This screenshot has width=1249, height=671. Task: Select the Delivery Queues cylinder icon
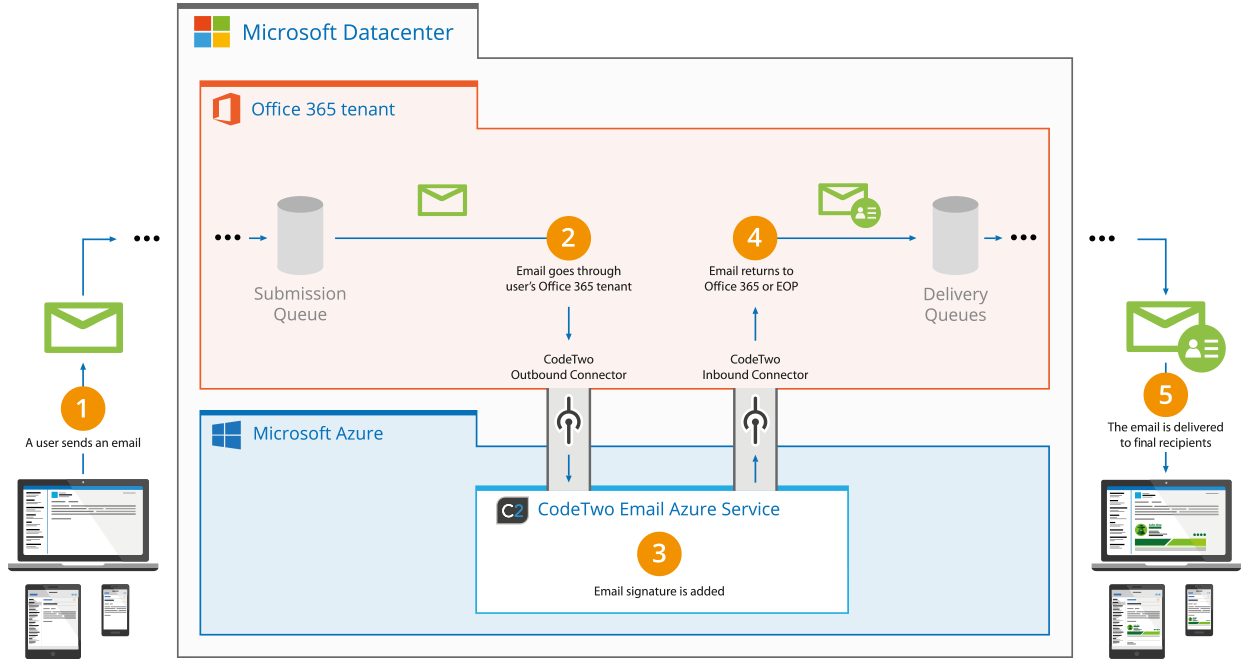point(955,236)
